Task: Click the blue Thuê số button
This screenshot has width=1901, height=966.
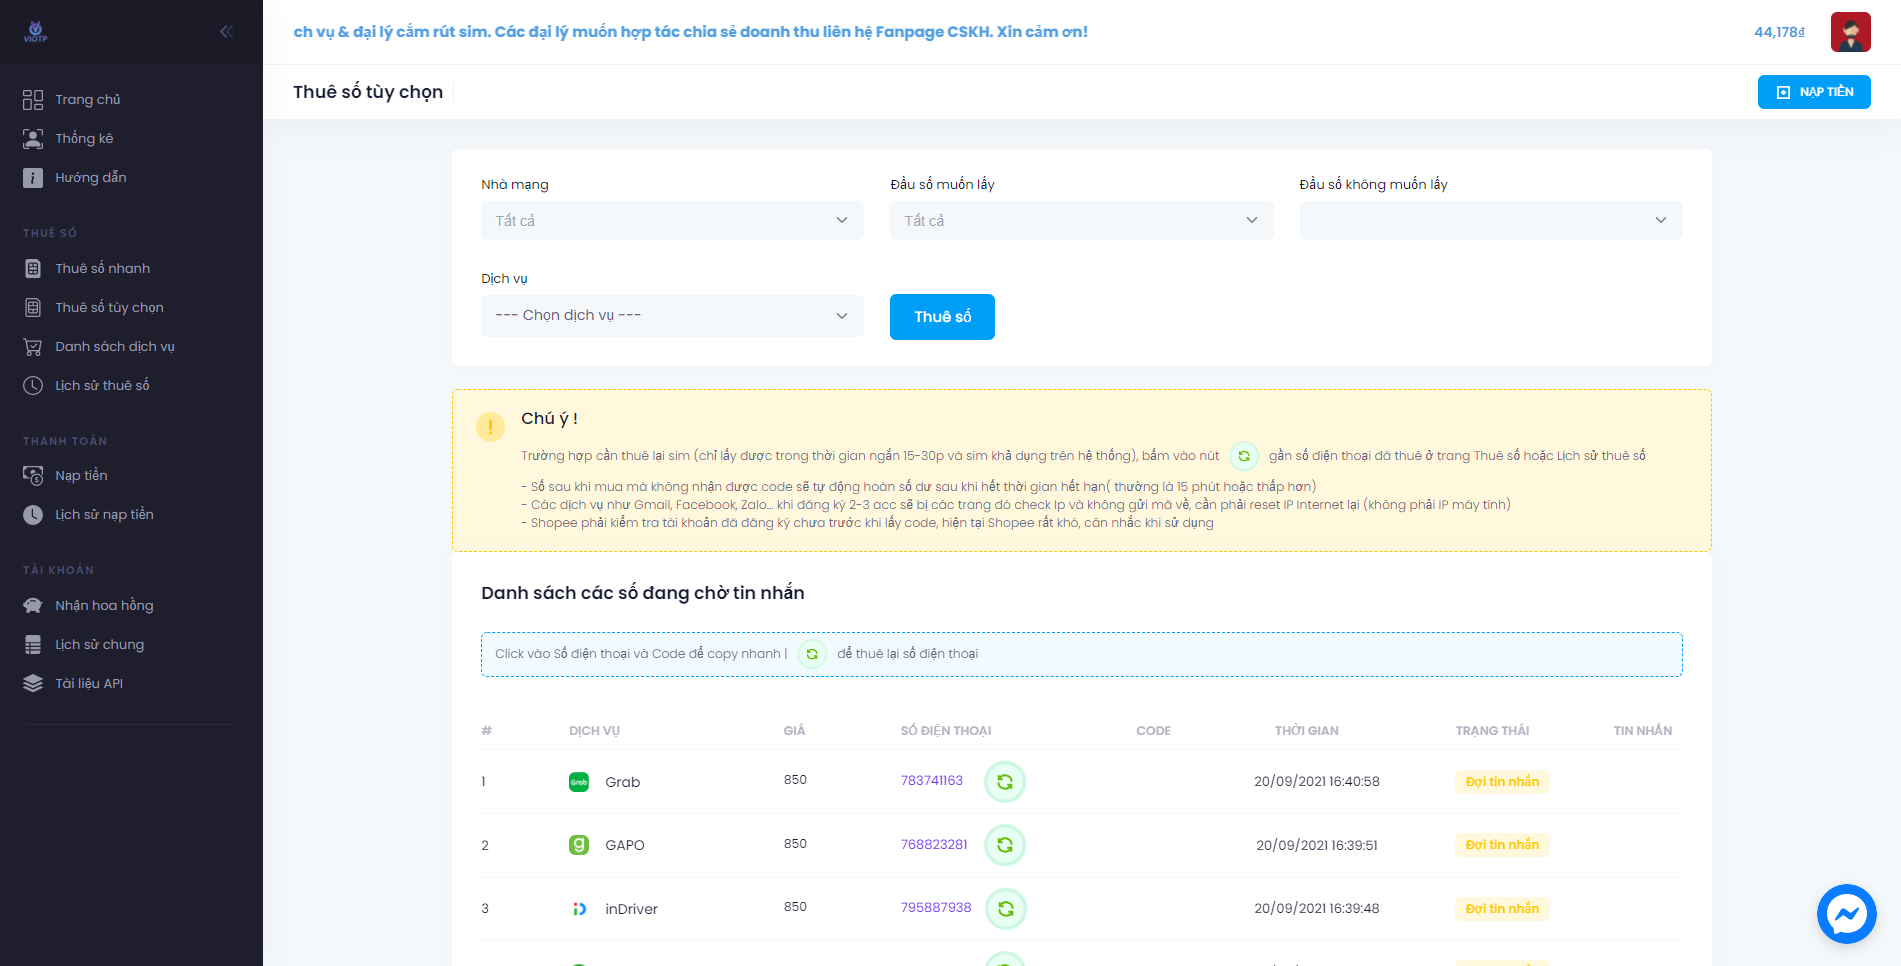Action: pyautogui.click(x=942, y=317)
